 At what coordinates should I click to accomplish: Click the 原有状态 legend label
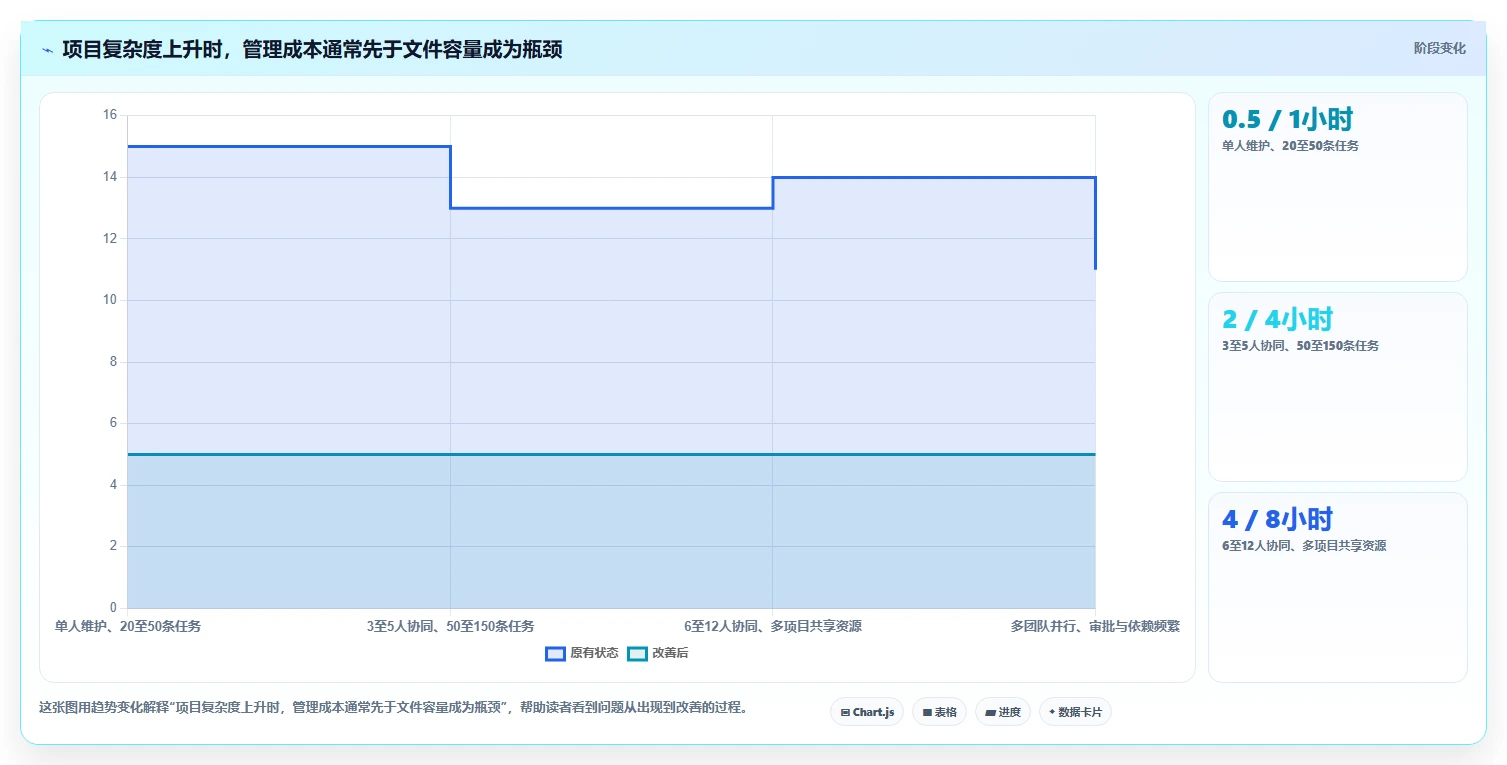[x=594, y=653]
